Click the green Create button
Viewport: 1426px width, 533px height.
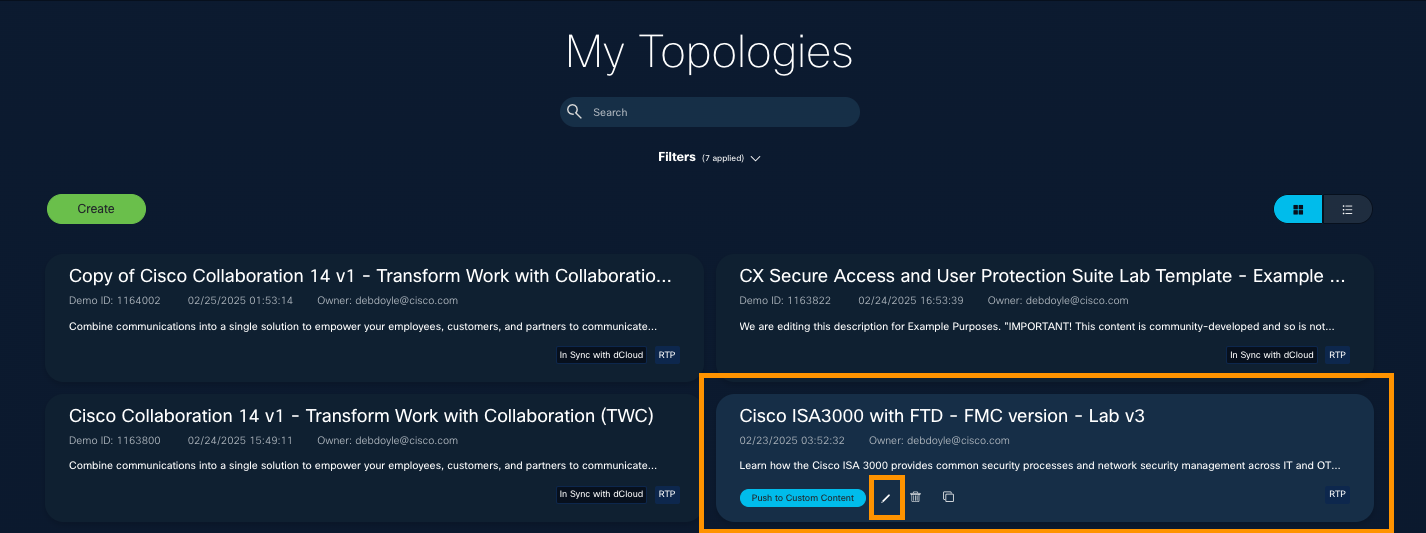click(96, 209)
